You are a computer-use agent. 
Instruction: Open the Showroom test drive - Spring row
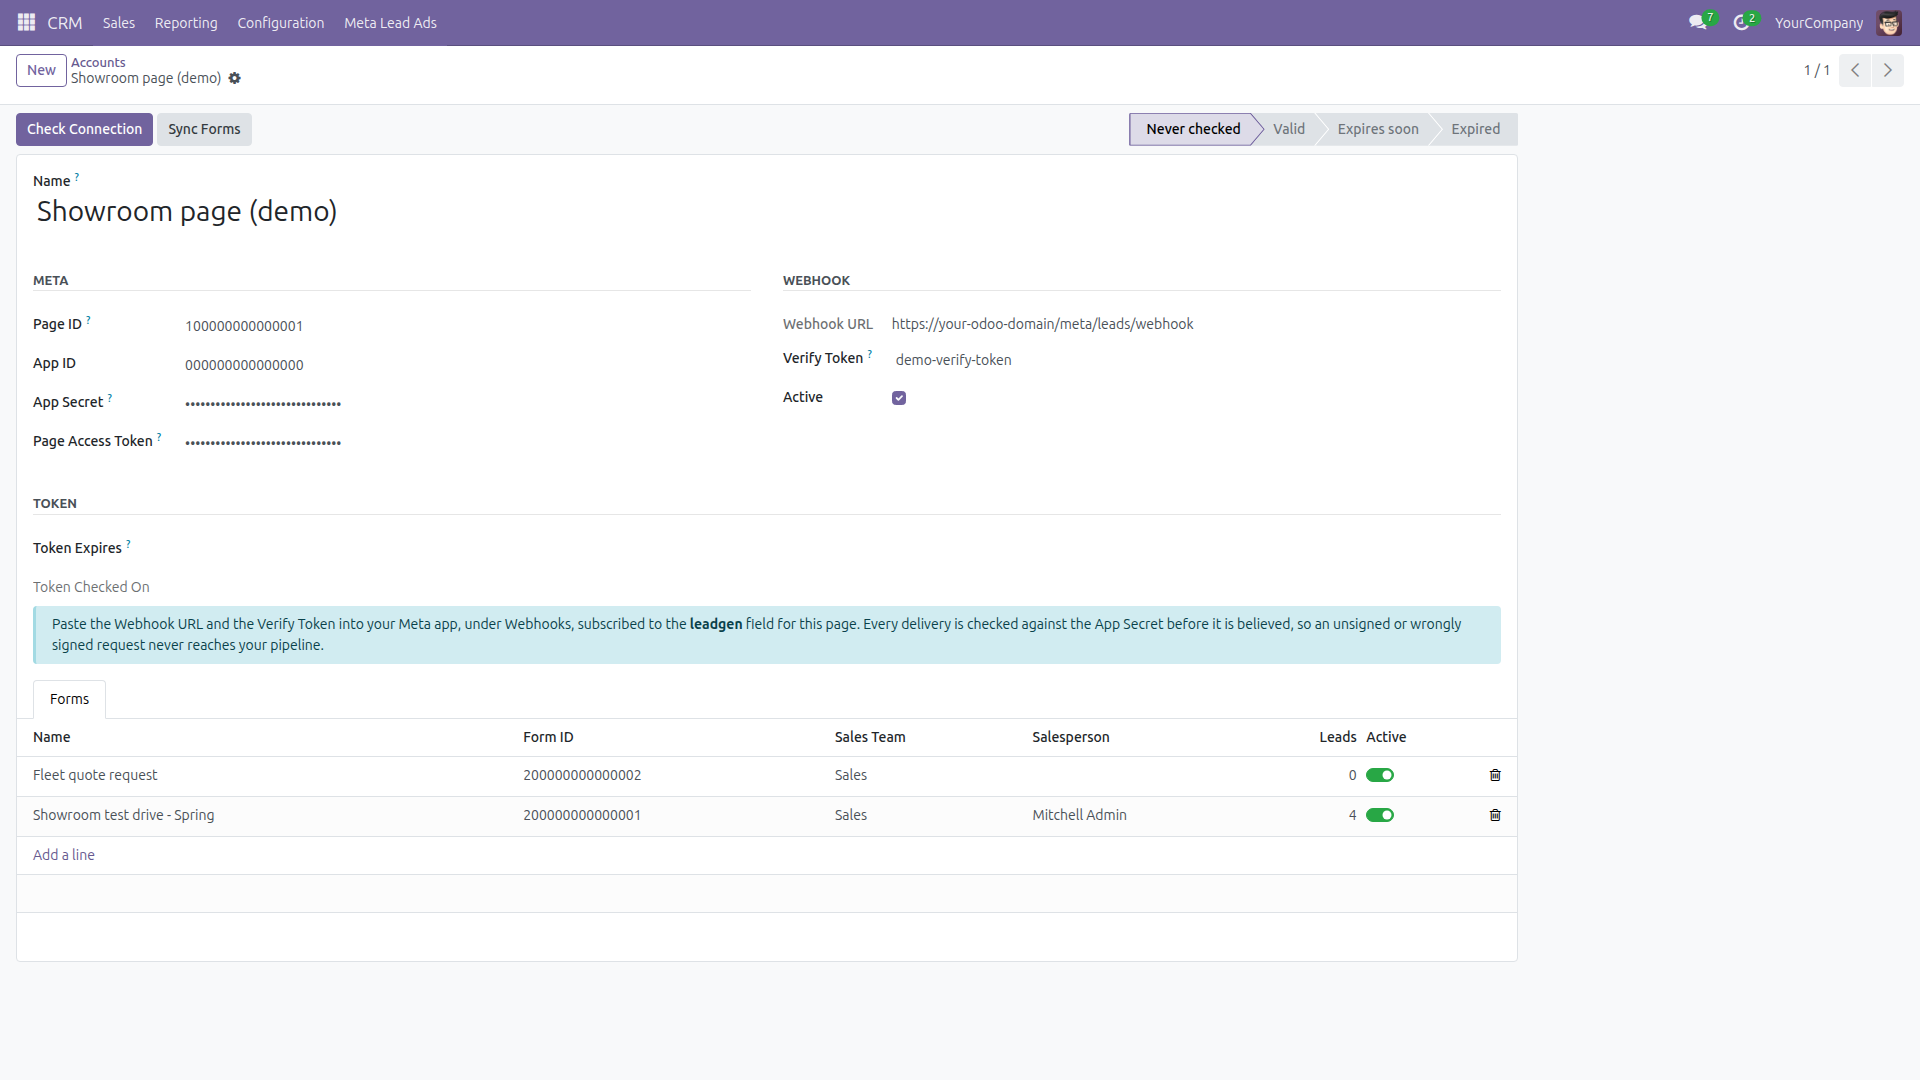pyautogui.click(x=767, y=816)
